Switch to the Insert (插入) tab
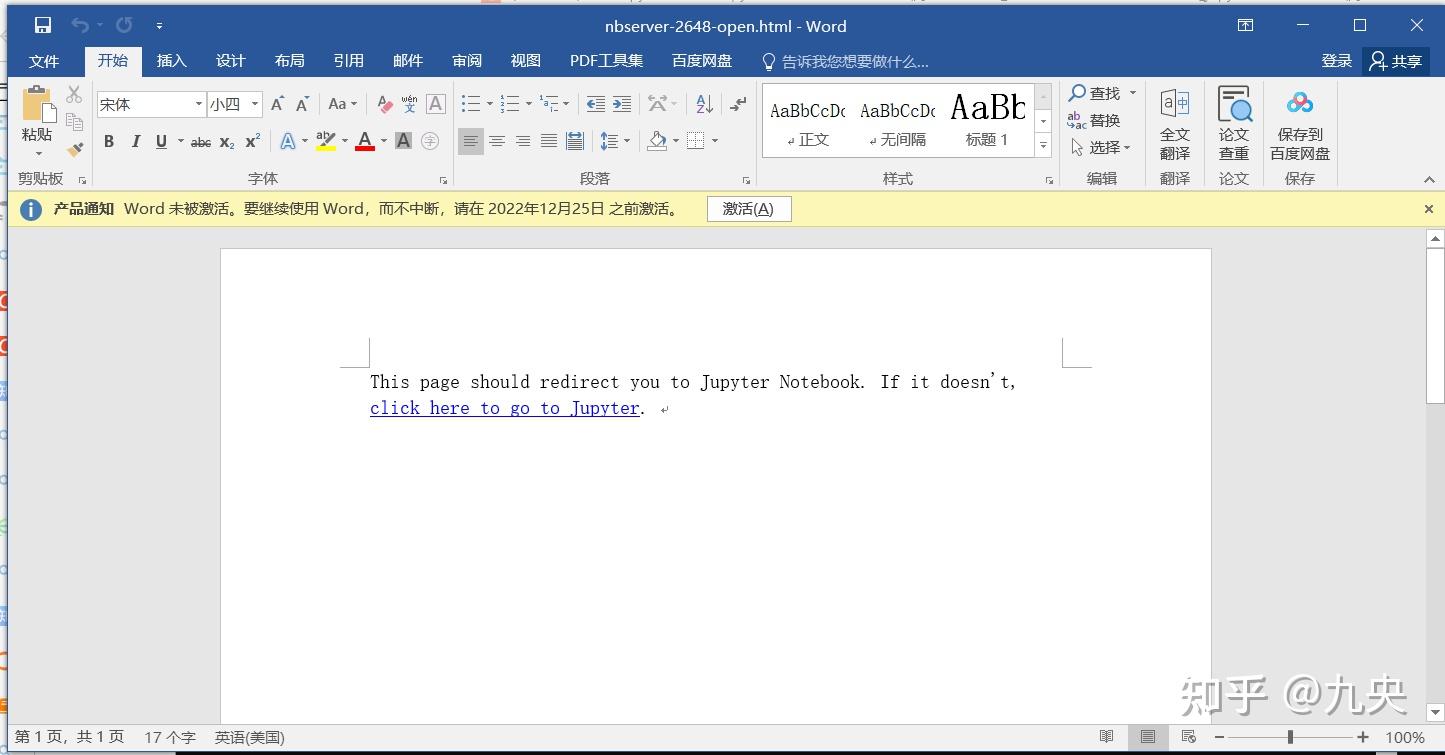The image size is (1445, 755). (172, 61)
